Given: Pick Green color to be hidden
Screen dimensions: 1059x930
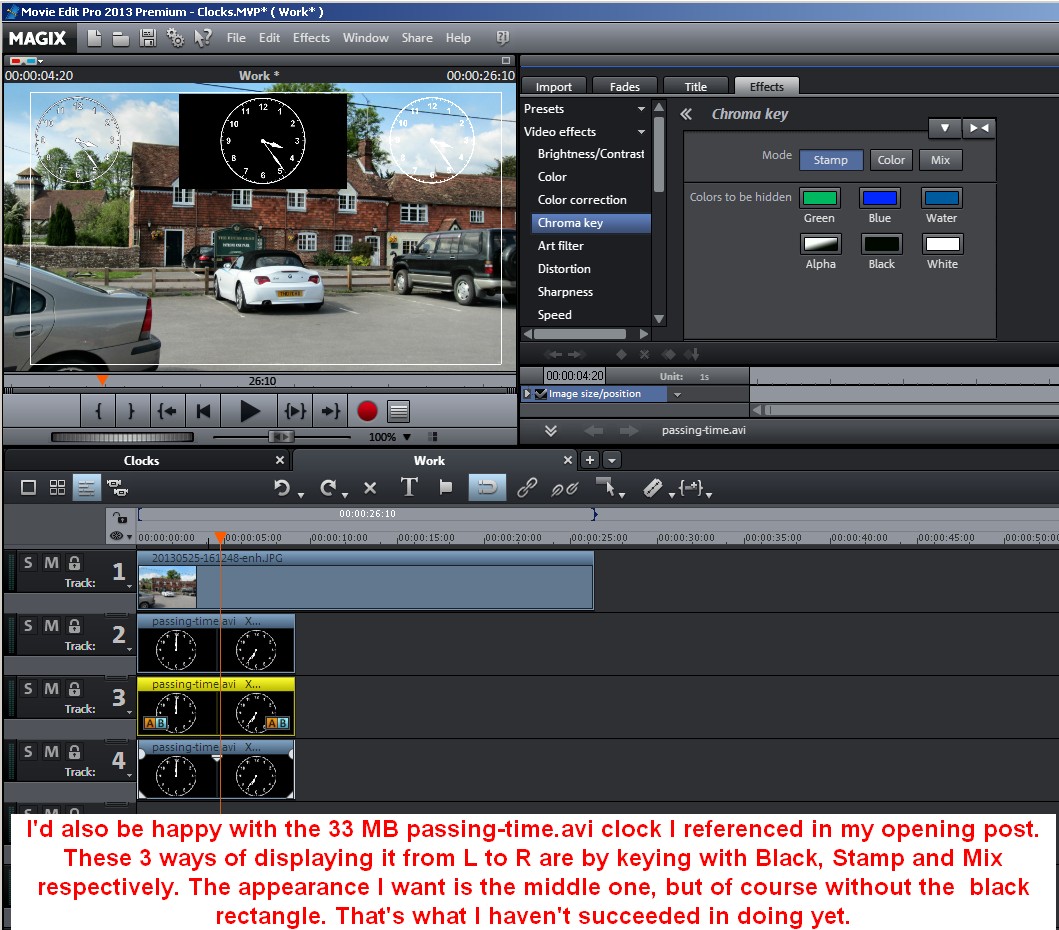Looking at the screenshot, I should 820,198.
